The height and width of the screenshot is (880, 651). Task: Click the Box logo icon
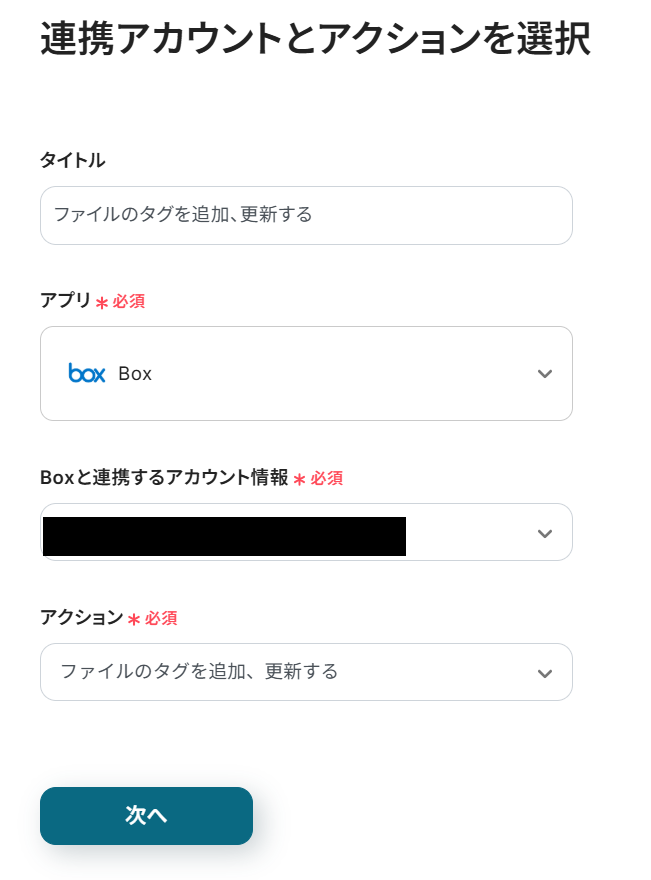pyautogui.click(x=87, y=373)
